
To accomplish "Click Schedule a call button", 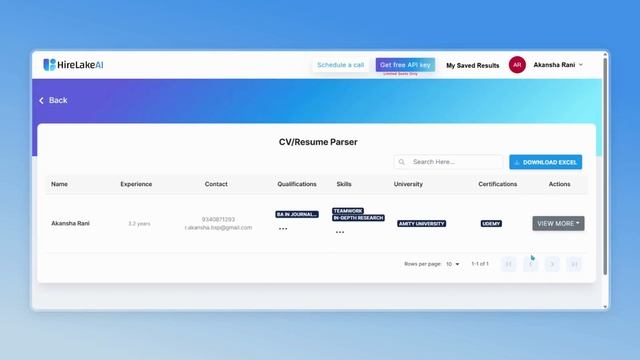I will (x=340, y=65).
